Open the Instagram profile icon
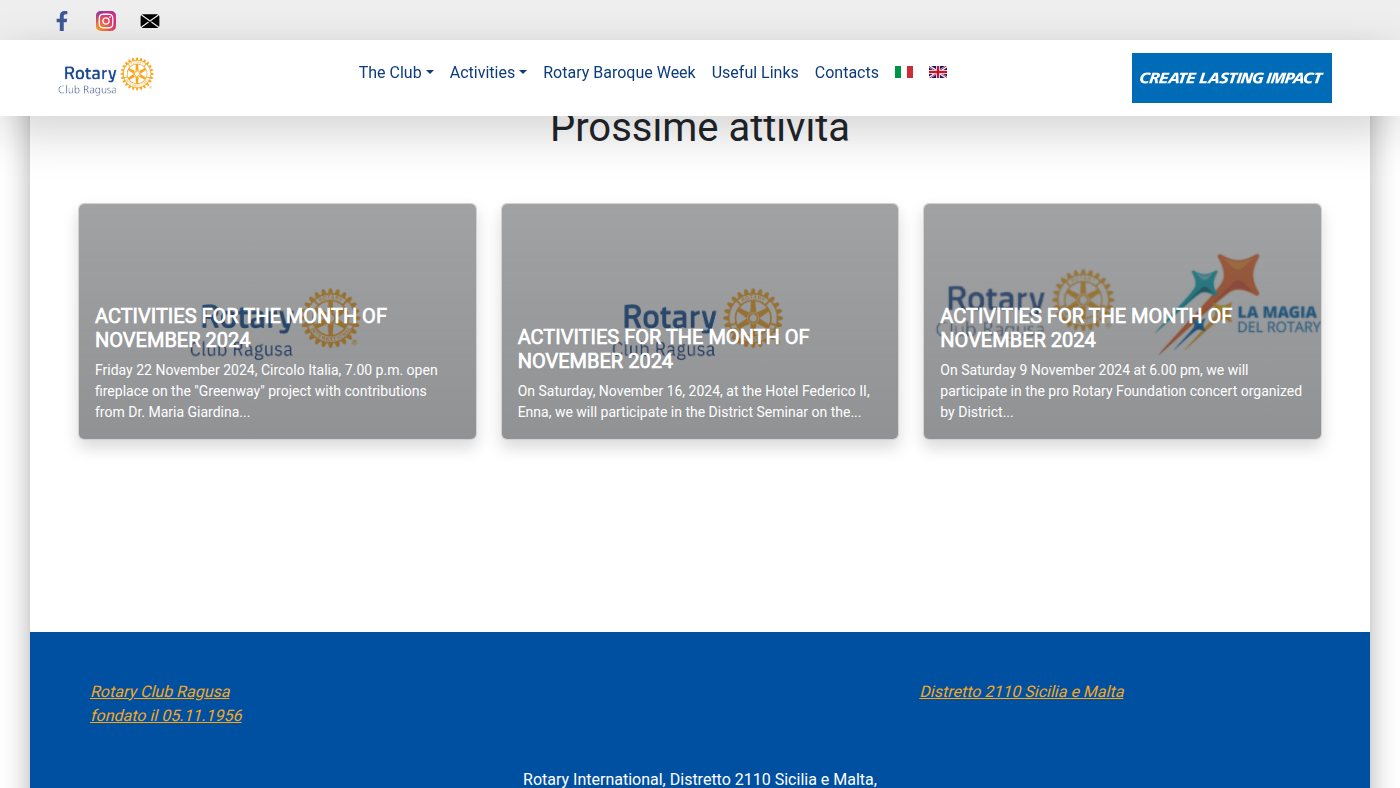The width and height of the screenshot is (1400, 788). (106, 21)
